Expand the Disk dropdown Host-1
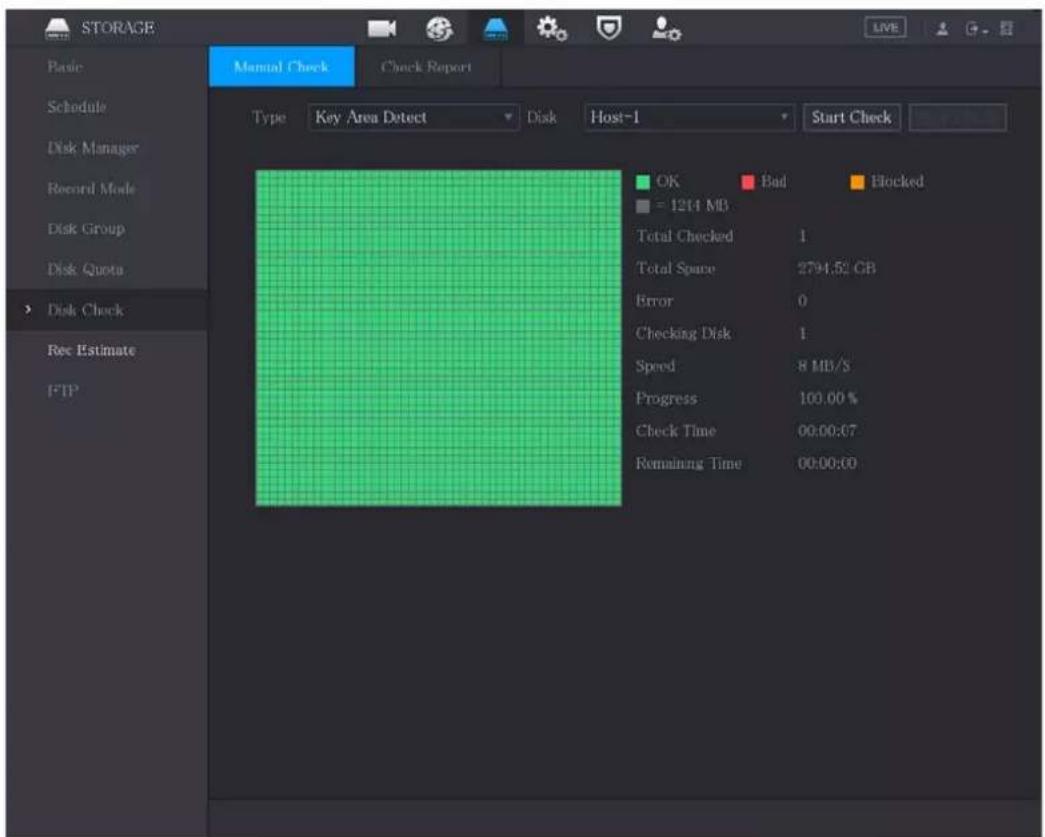 tap(689, 117)
